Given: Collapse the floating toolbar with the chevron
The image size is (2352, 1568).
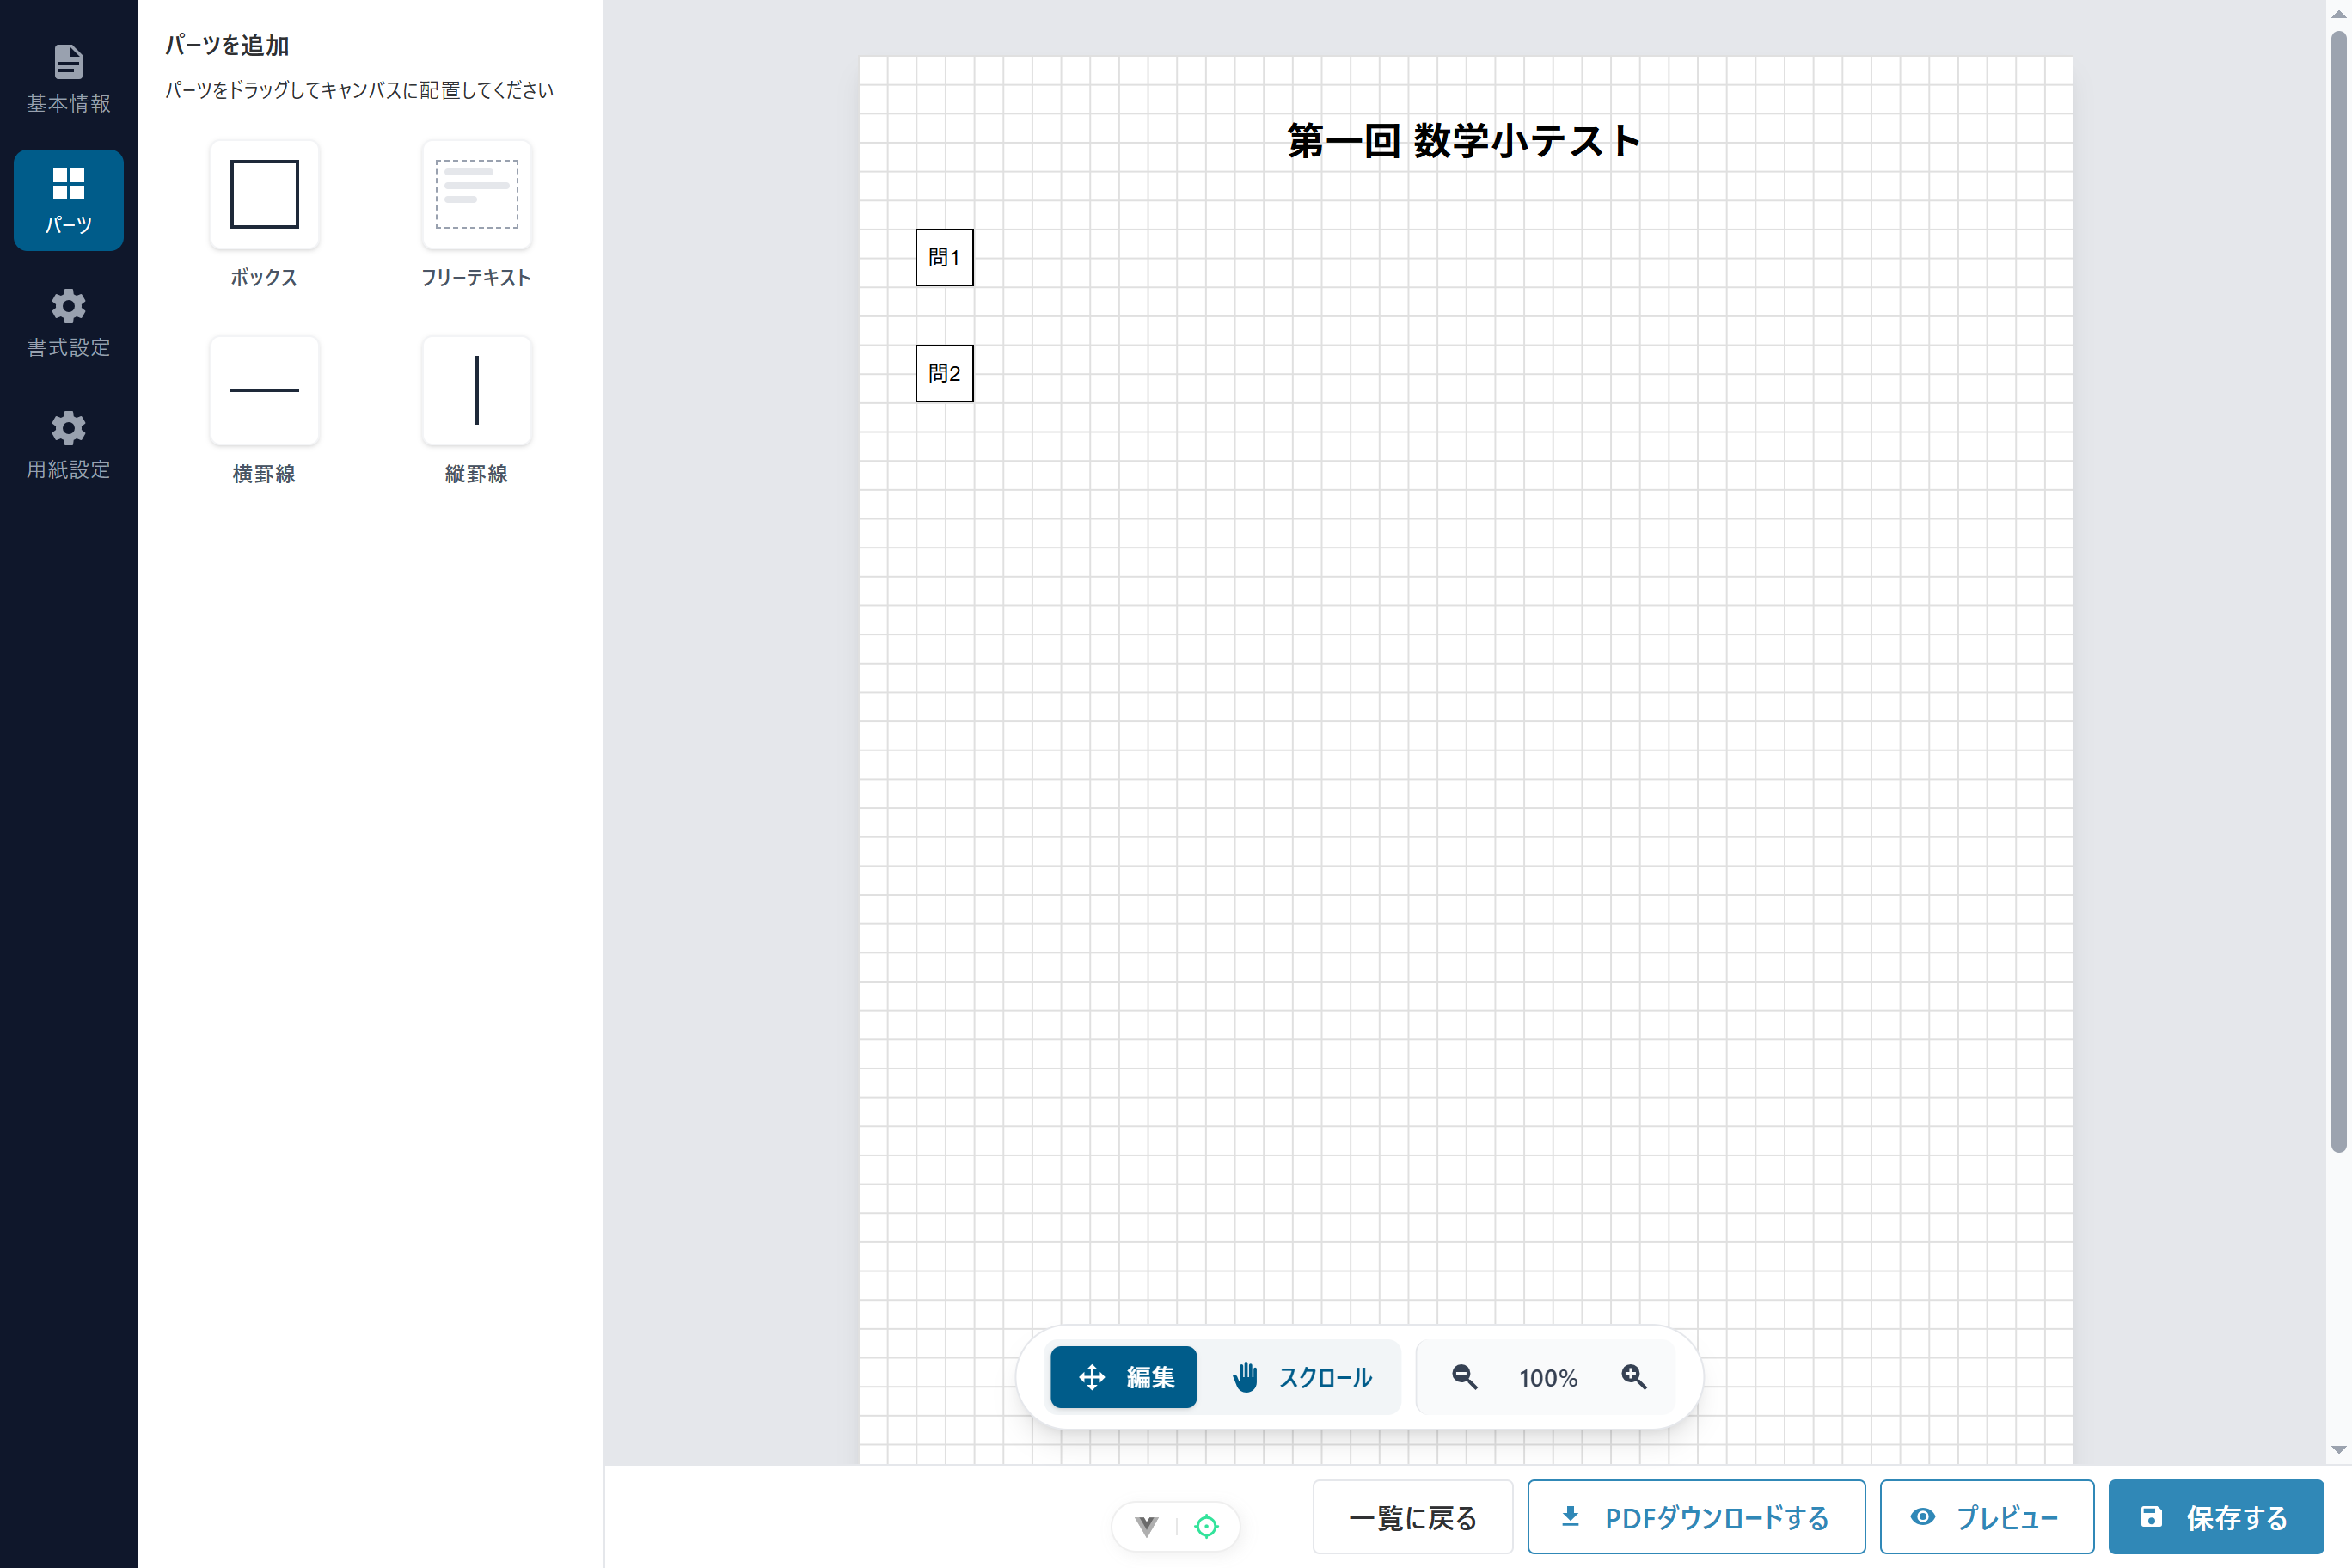Looking at the screenshot, I should (1145, 1527).
